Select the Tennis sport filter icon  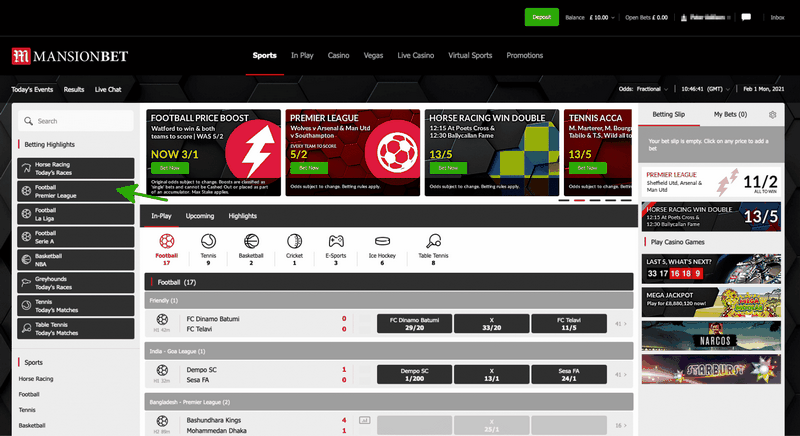click(x=208, y=241)
